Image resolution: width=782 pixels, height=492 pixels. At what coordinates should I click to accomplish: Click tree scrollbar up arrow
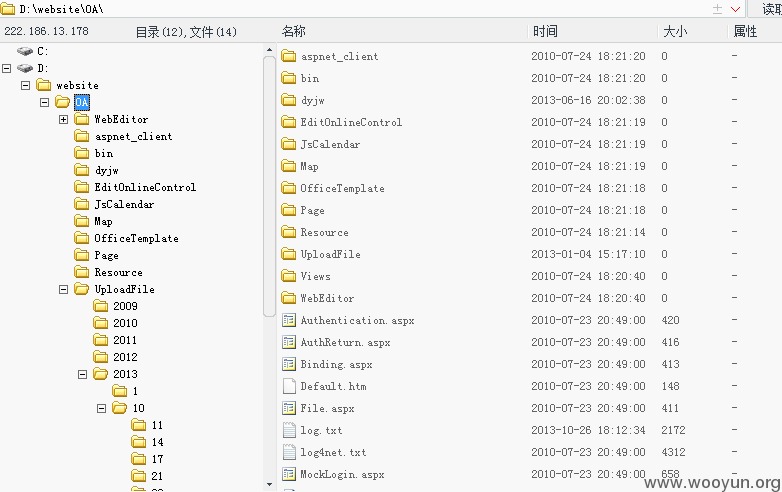coord(269,50)
